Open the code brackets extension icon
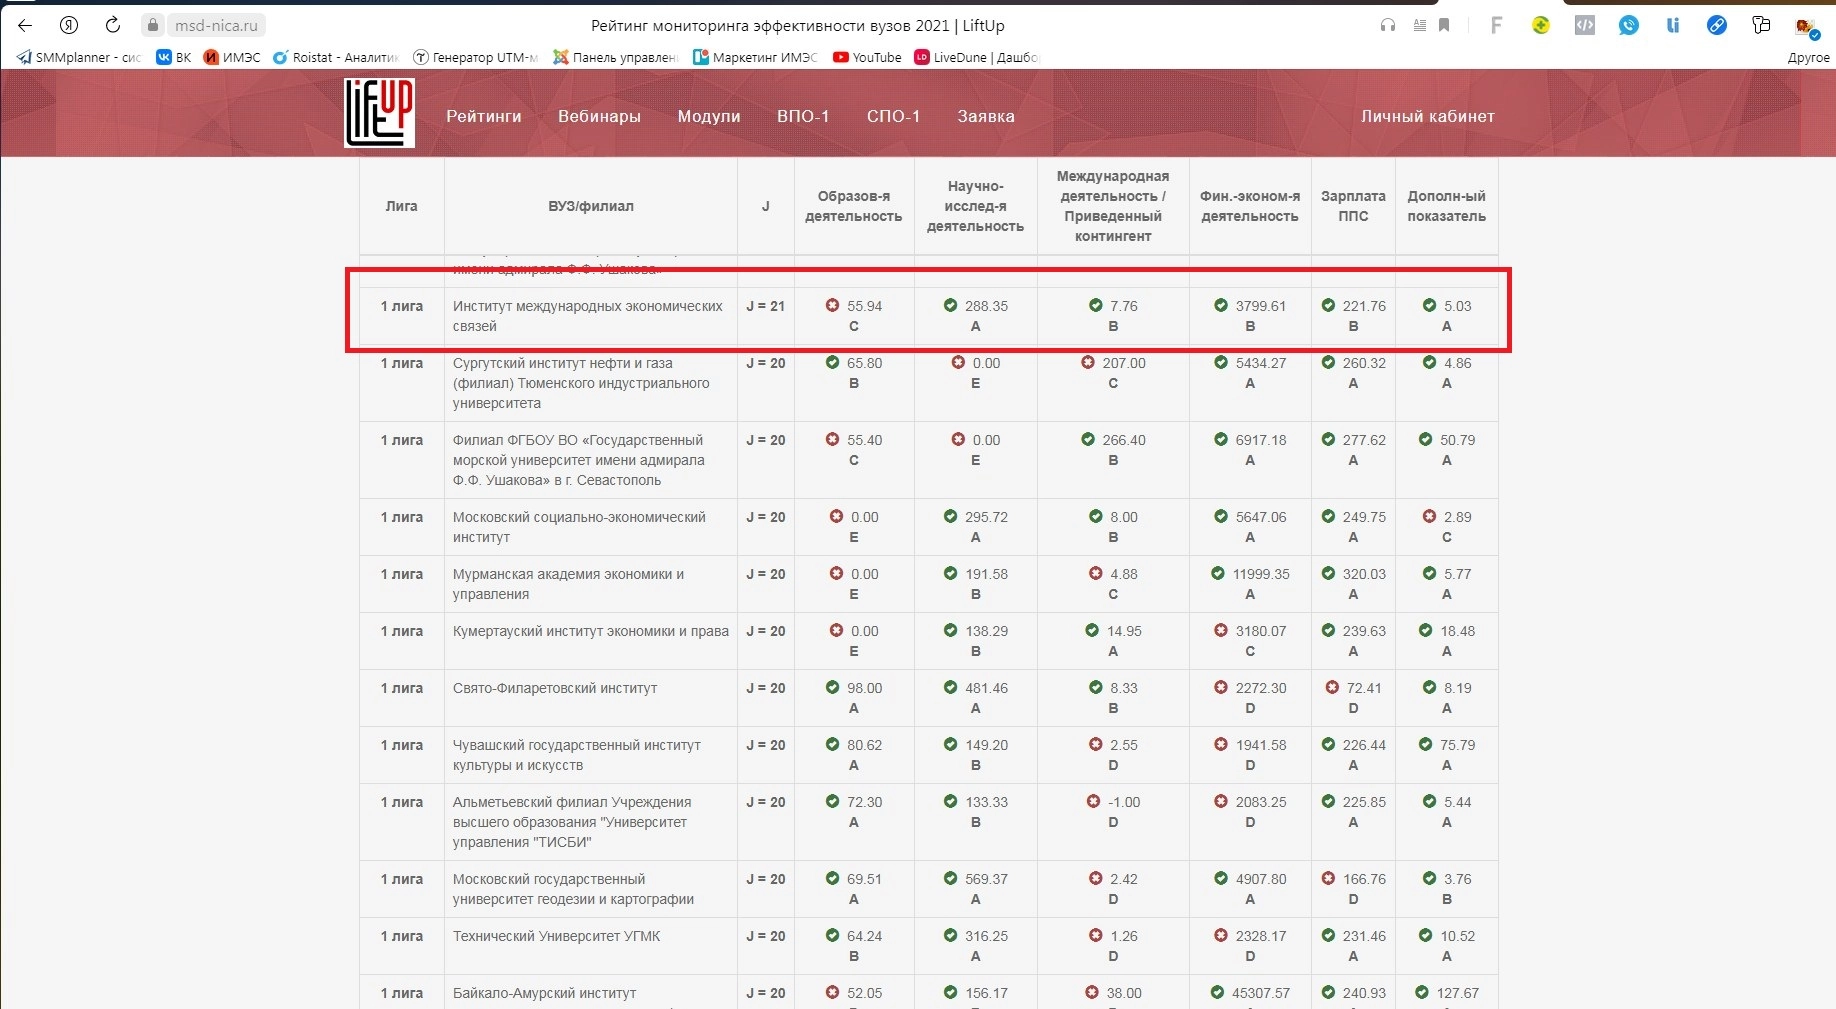This screenshot has height=1009, width=1836. coord(1585,26)
